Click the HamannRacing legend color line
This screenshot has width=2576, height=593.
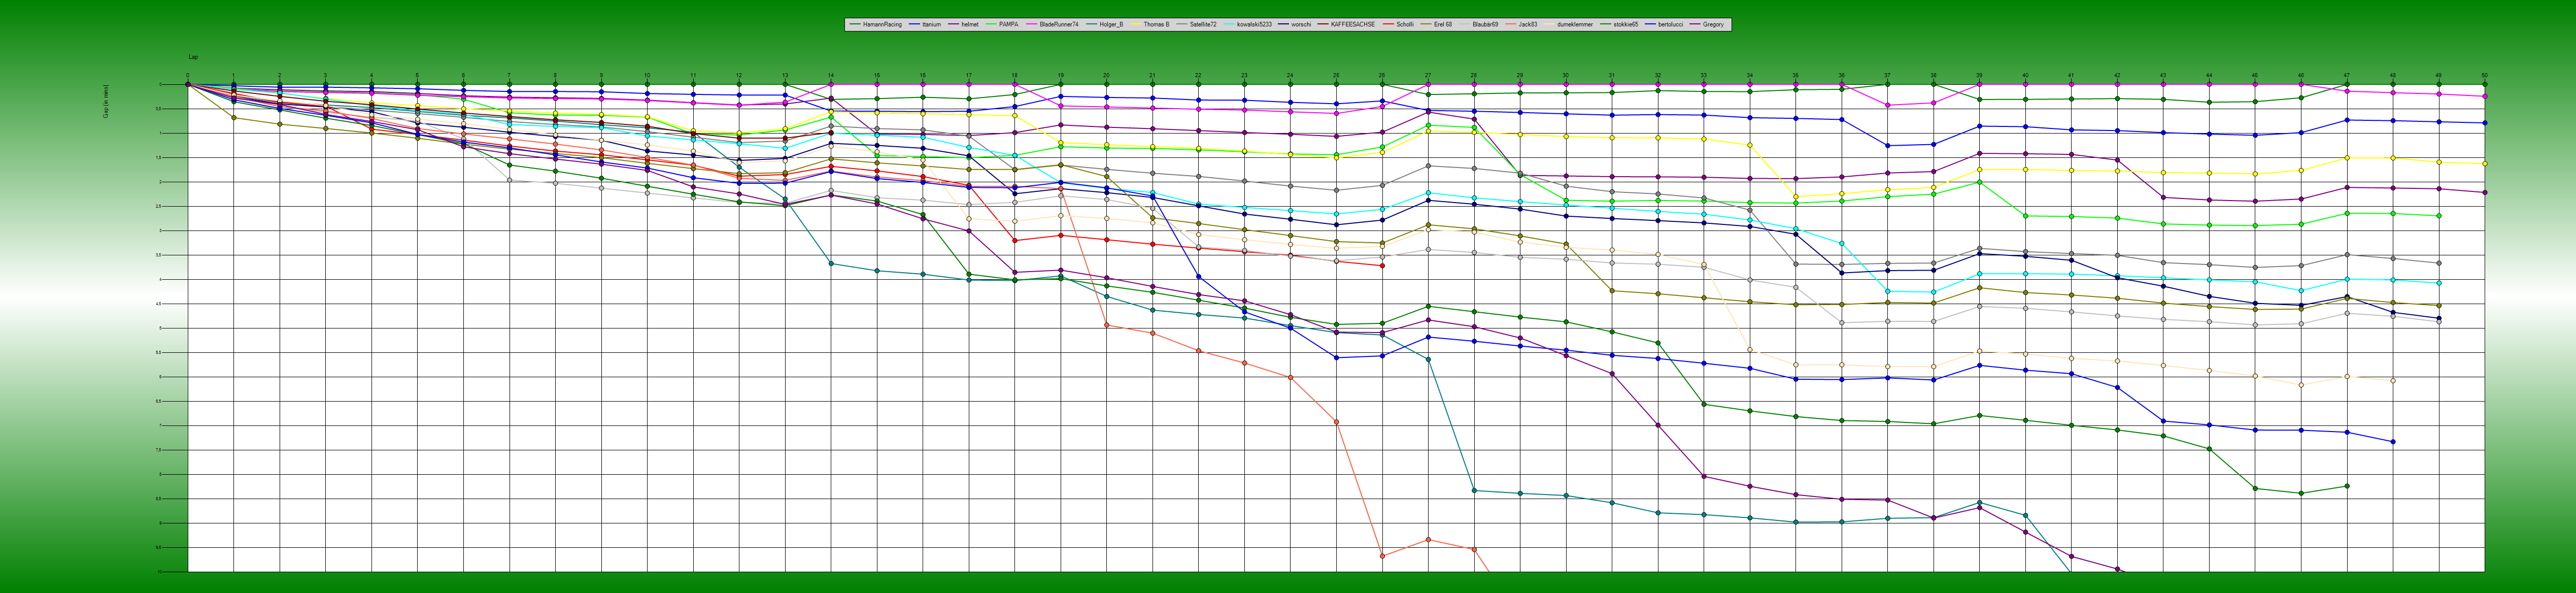coord(854,24)
